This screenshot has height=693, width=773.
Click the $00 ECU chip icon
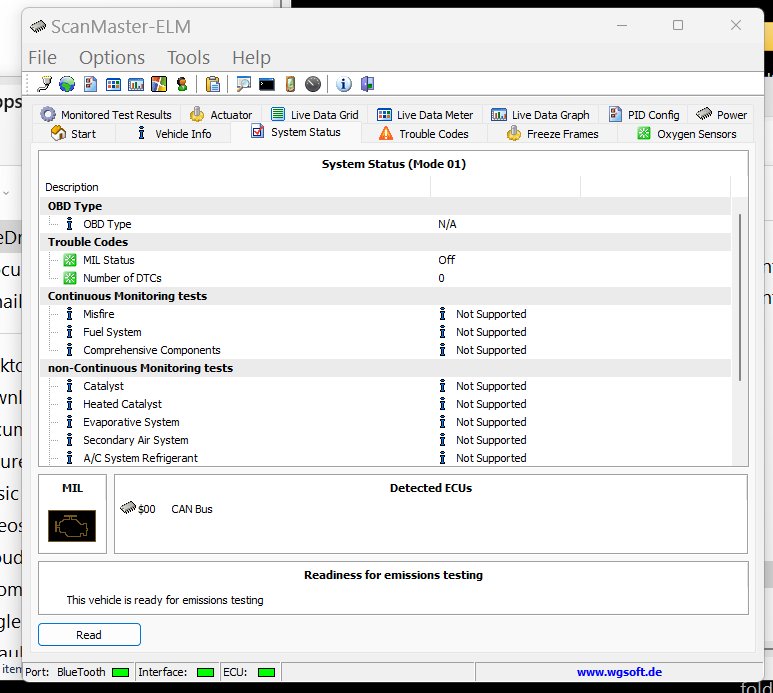coord(128,507)
